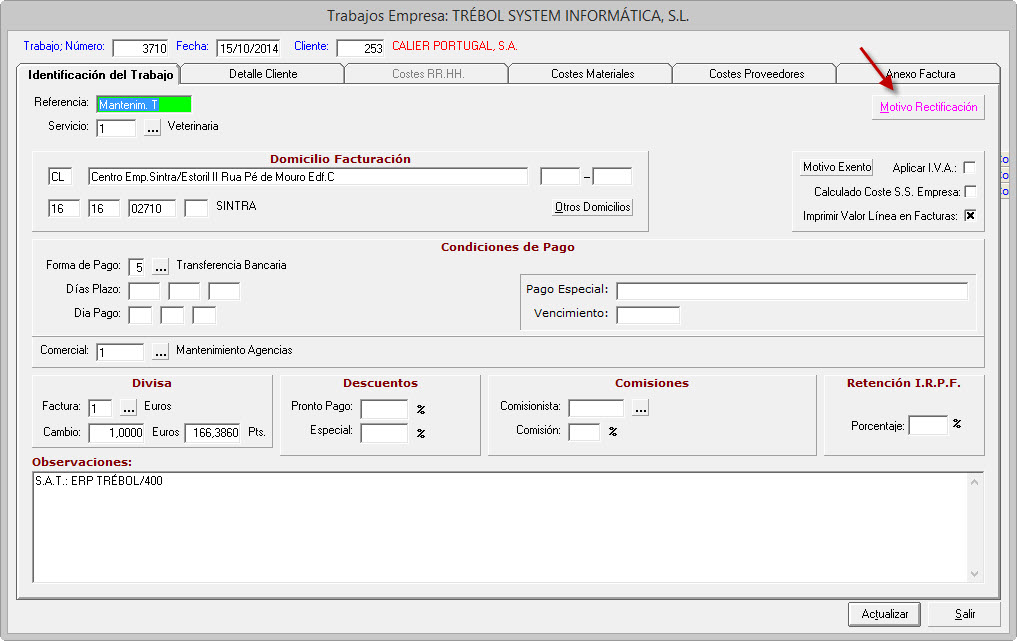Select the Costes RR.HH. tab

coord(427,74)
